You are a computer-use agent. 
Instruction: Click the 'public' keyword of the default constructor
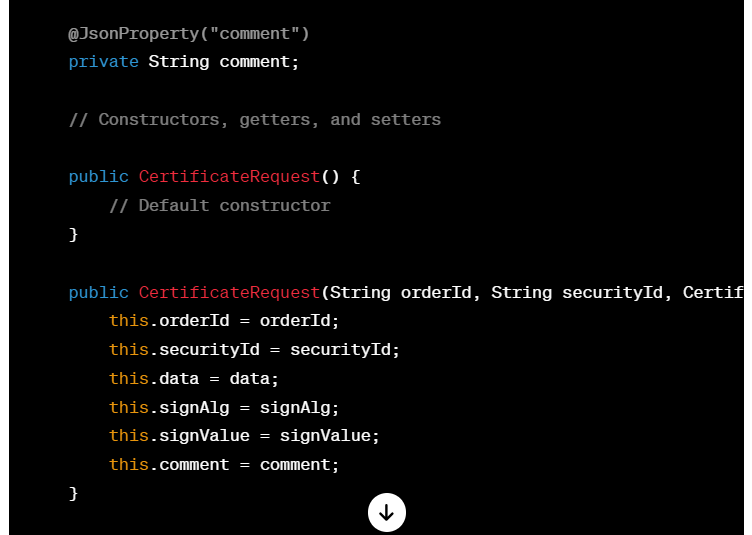98,177
